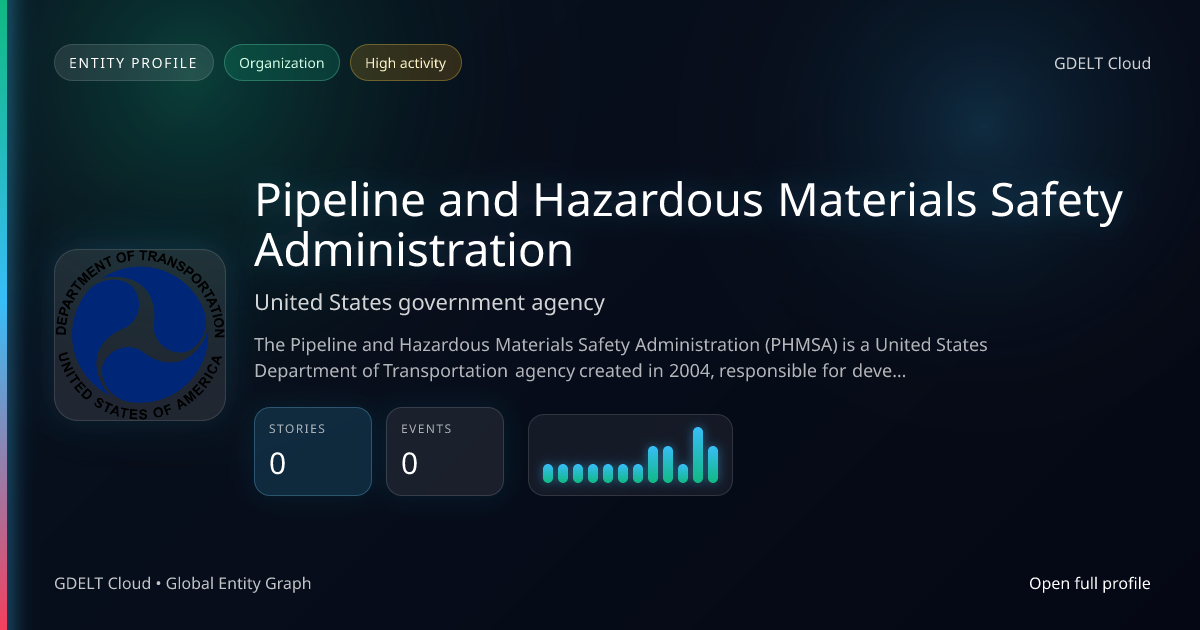Open the GDELT Cloud label at top right

[1102, 63]
